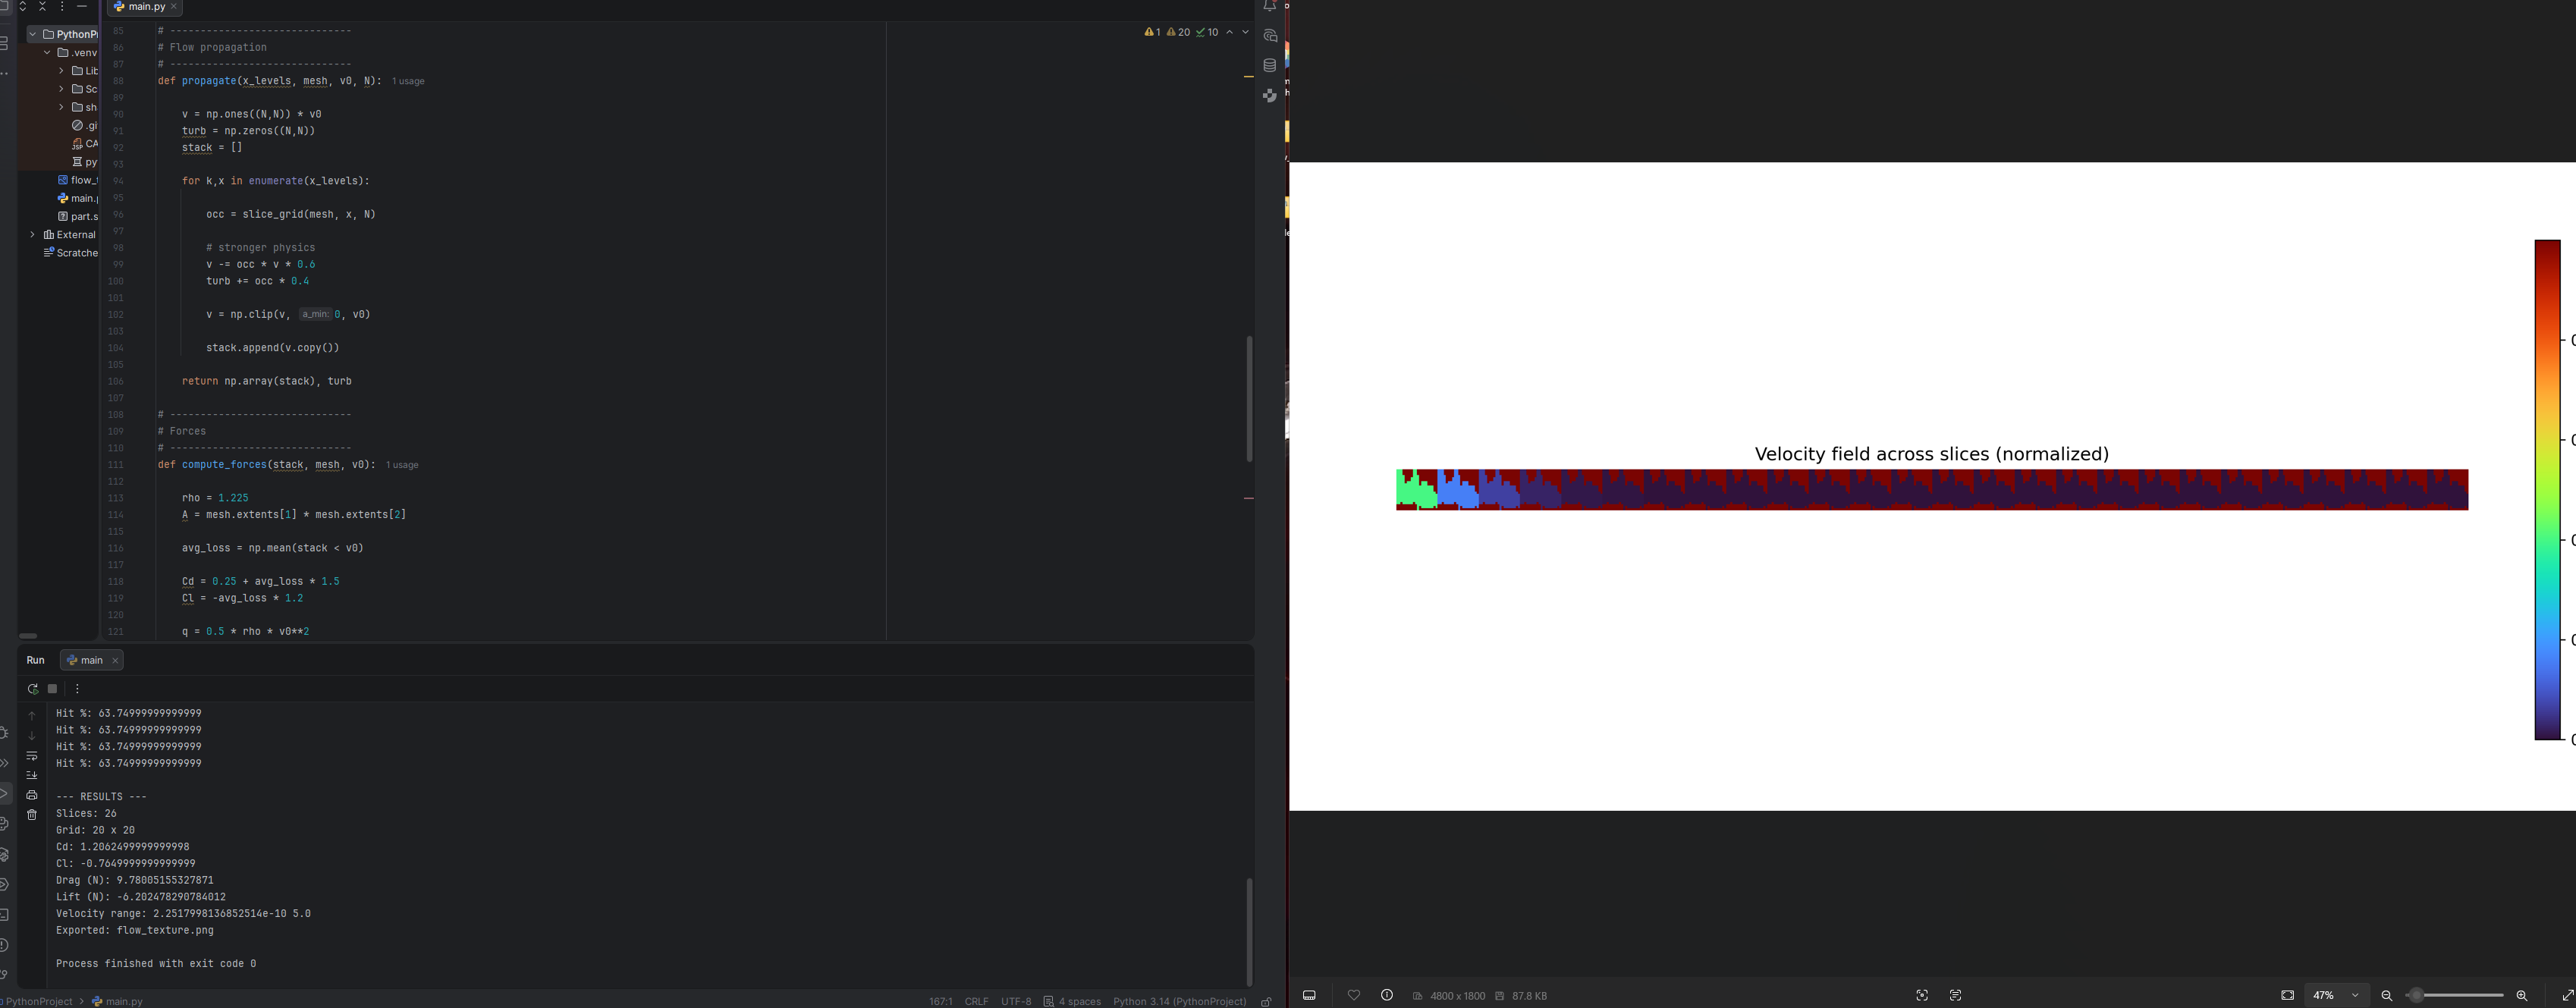
Task: Click the Rerun main button in the Run panel
Action: 32,689
